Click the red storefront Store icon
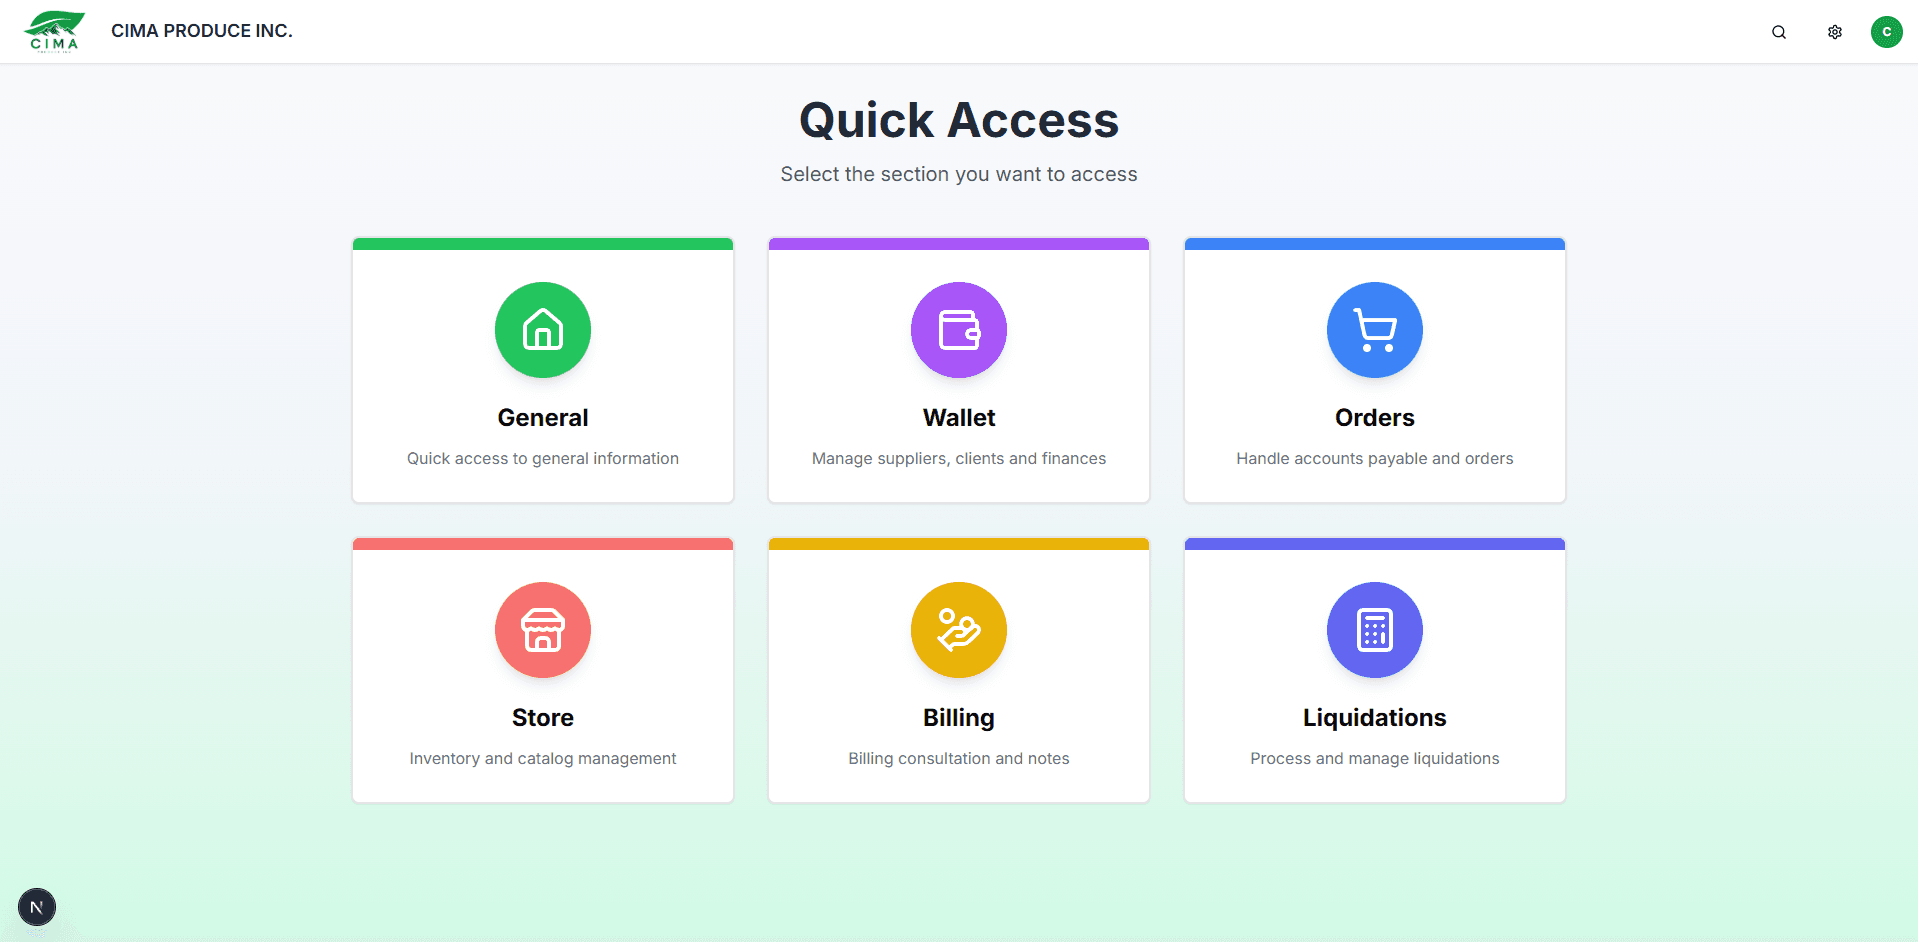1918x942 pixels. (543, 630)
